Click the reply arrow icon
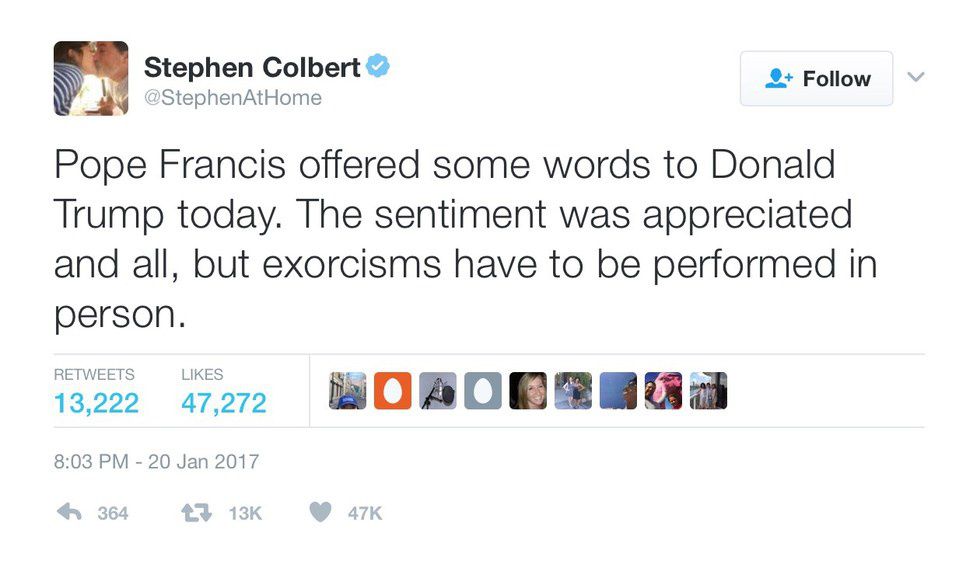Image resolution: width=980 pixels, height=564 pixels. (x=68, y=512)
